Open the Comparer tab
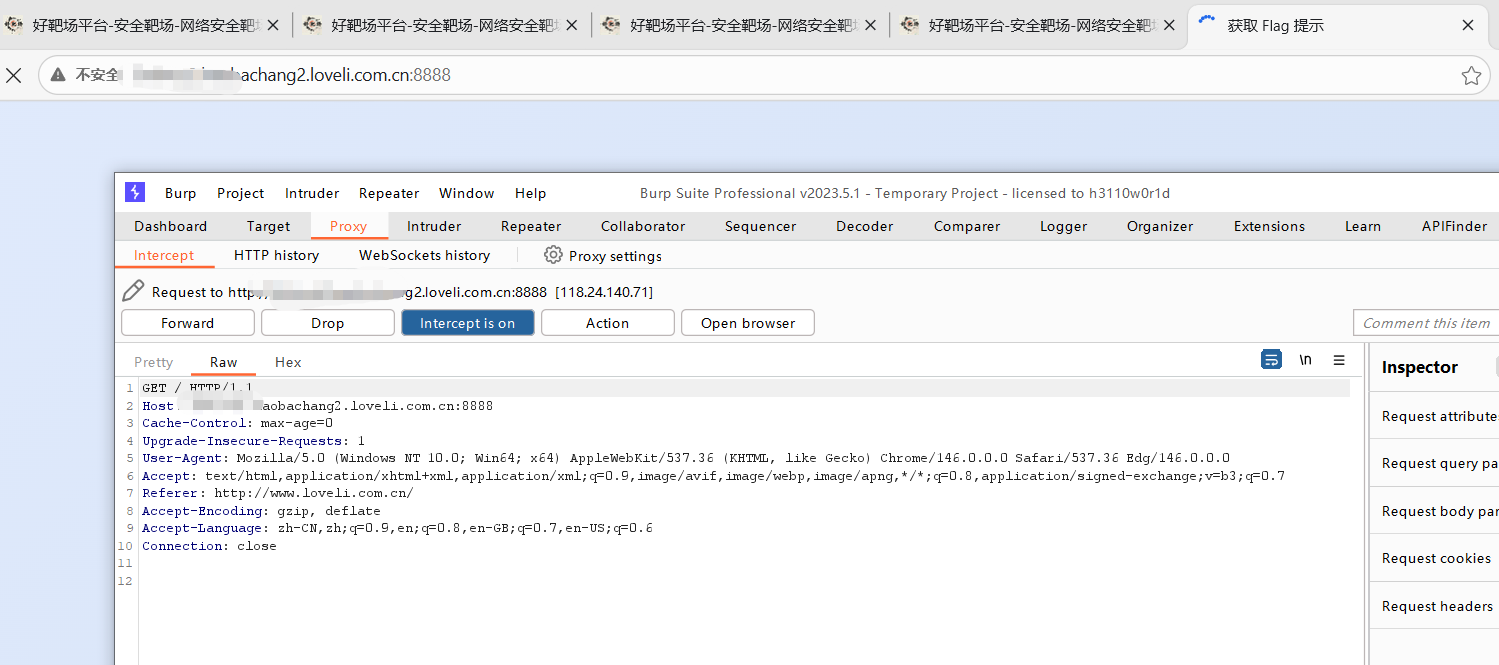This screenshot has height=665, width=1499. (x=967, y=226)
